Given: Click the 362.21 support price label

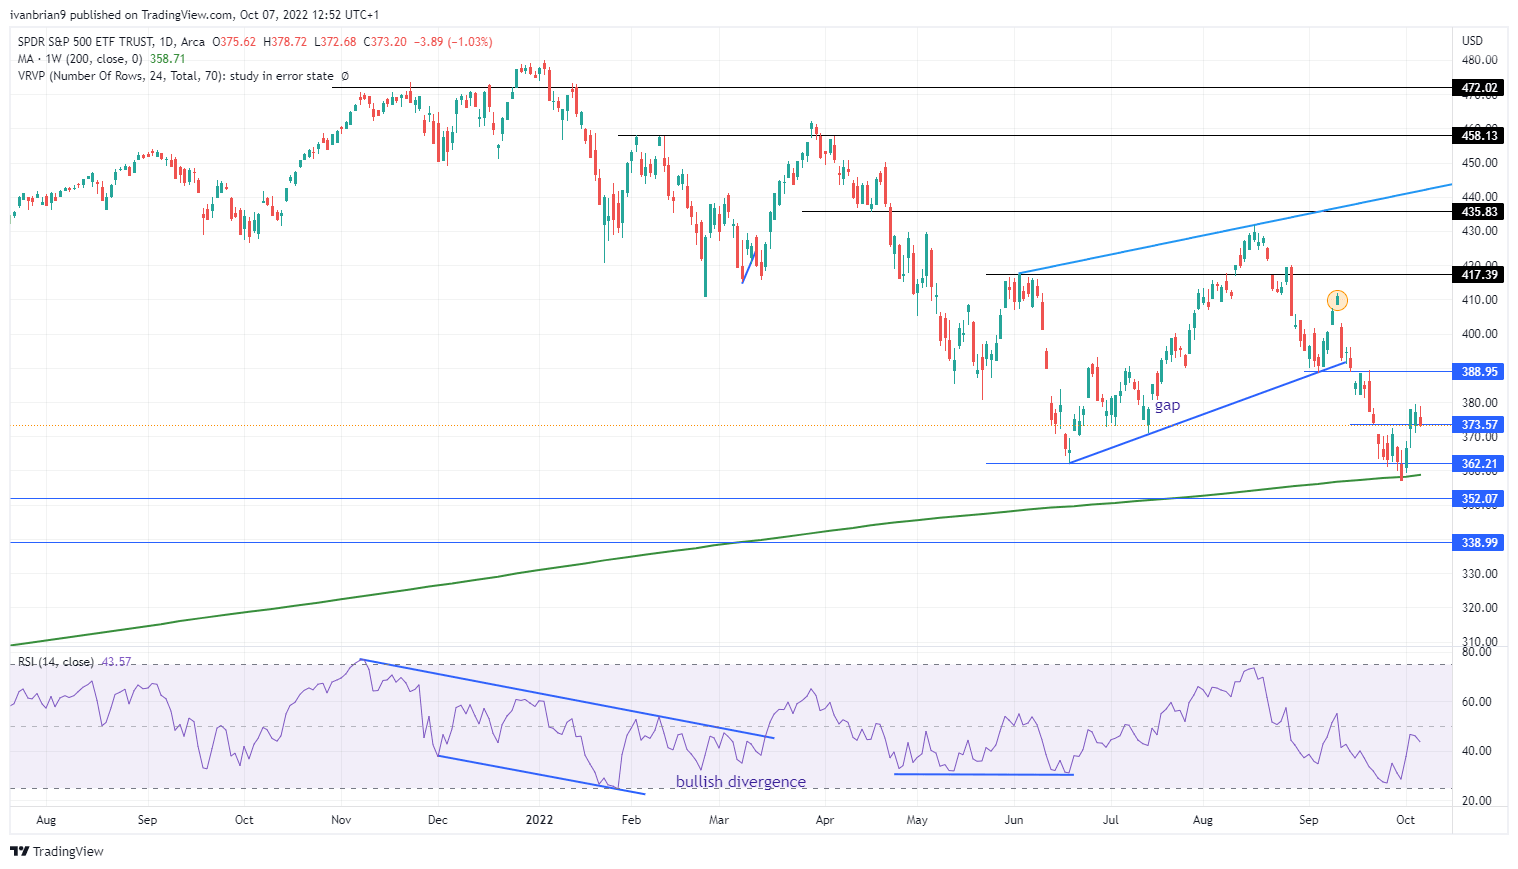Looking at the screenshot, I should pos(1479,463).
